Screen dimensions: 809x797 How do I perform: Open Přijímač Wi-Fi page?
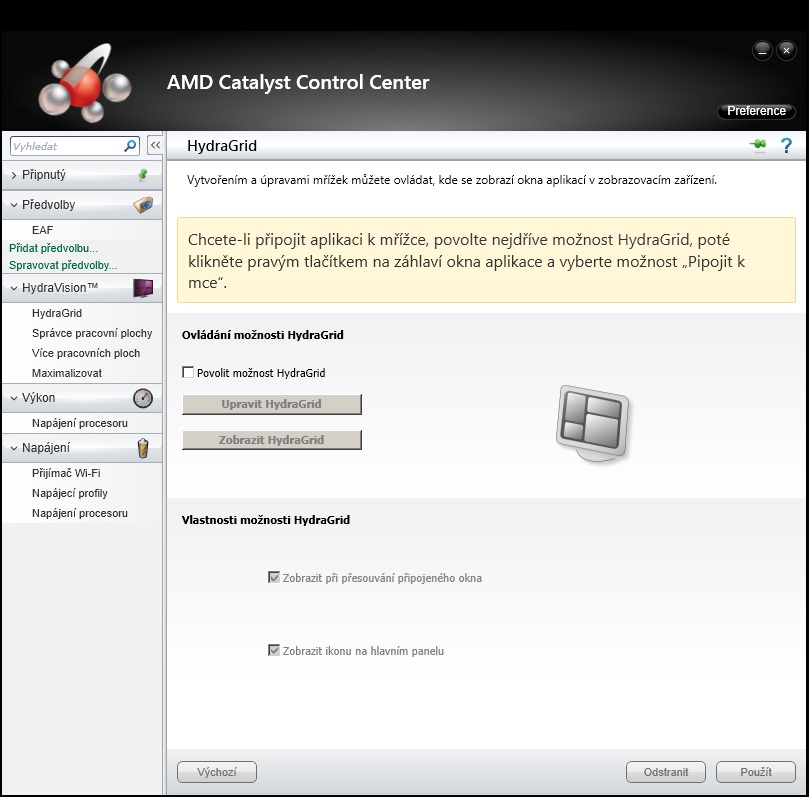[66, 473]
